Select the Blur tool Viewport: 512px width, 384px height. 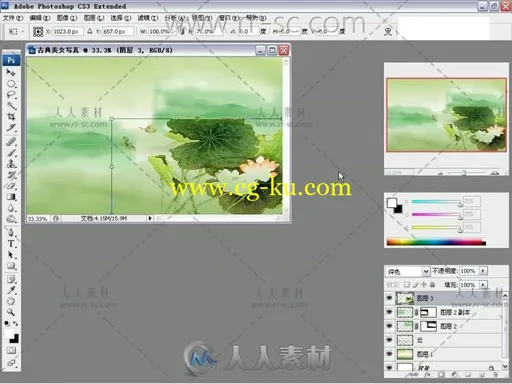[x=11, y=208]
